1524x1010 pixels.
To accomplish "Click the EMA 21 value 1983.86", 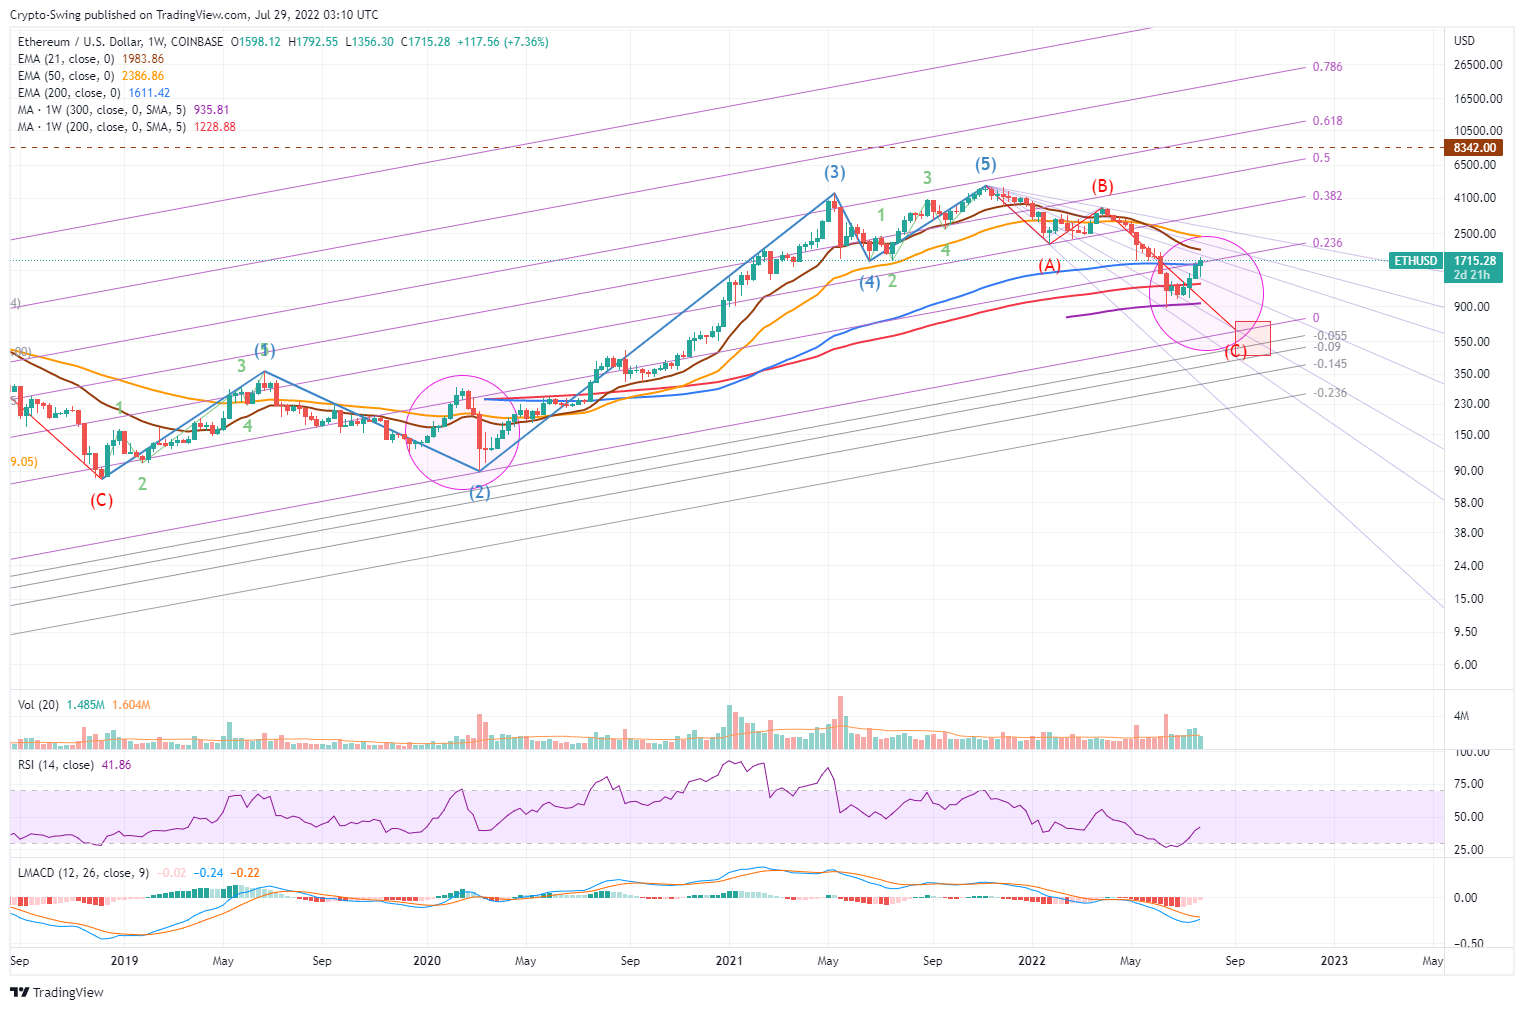I will click(143, 59).
